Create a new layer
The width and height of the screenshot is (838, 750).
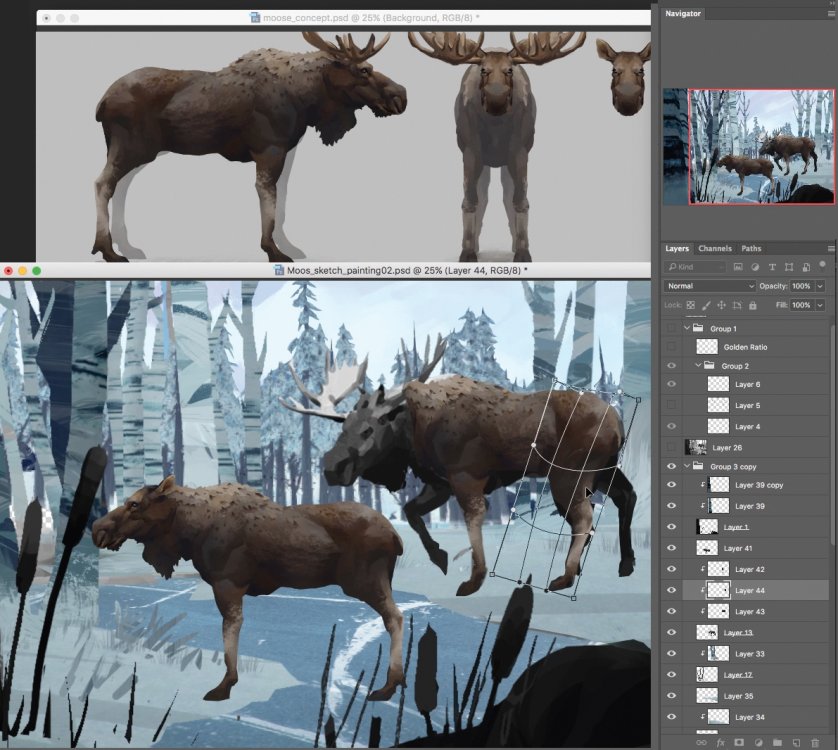(x=796, y=743)
